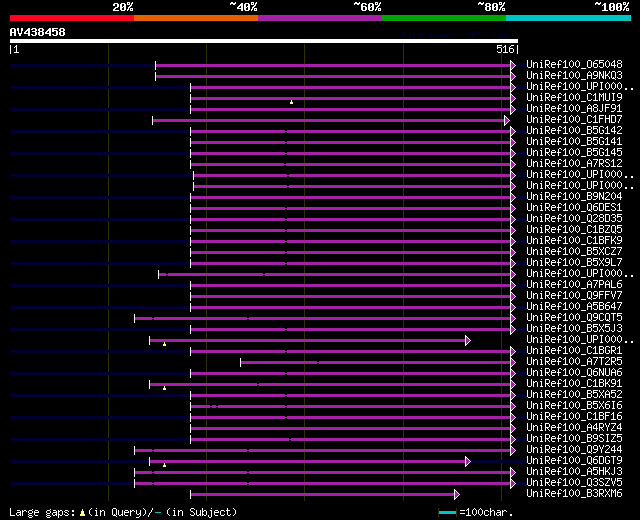Click the arrowhead ending the UniRef100_Q6DGT9 bar
640x520 pixels.
[468, 462]
